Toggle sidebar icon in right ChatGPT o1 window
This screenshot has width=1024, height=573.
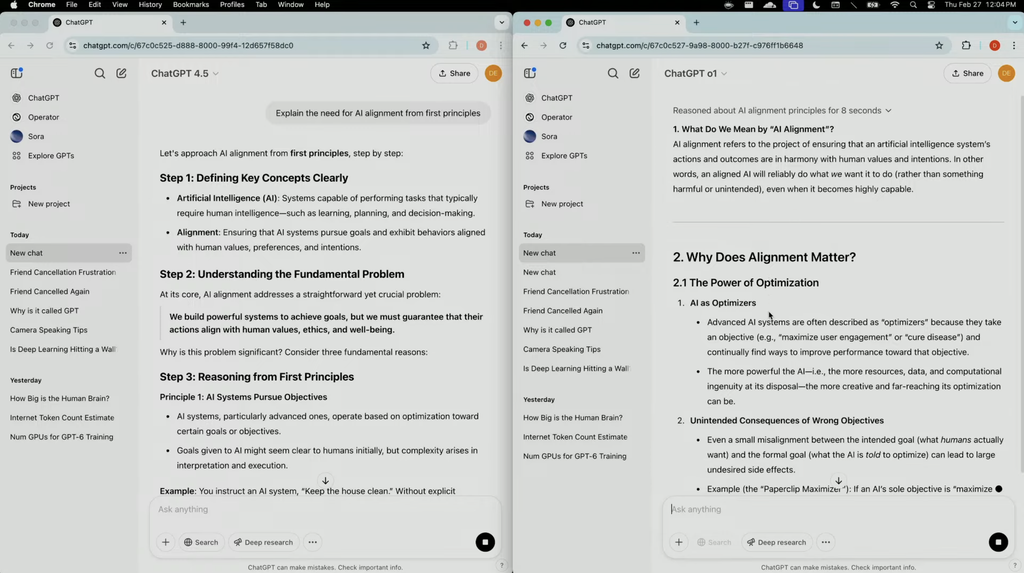530,73
